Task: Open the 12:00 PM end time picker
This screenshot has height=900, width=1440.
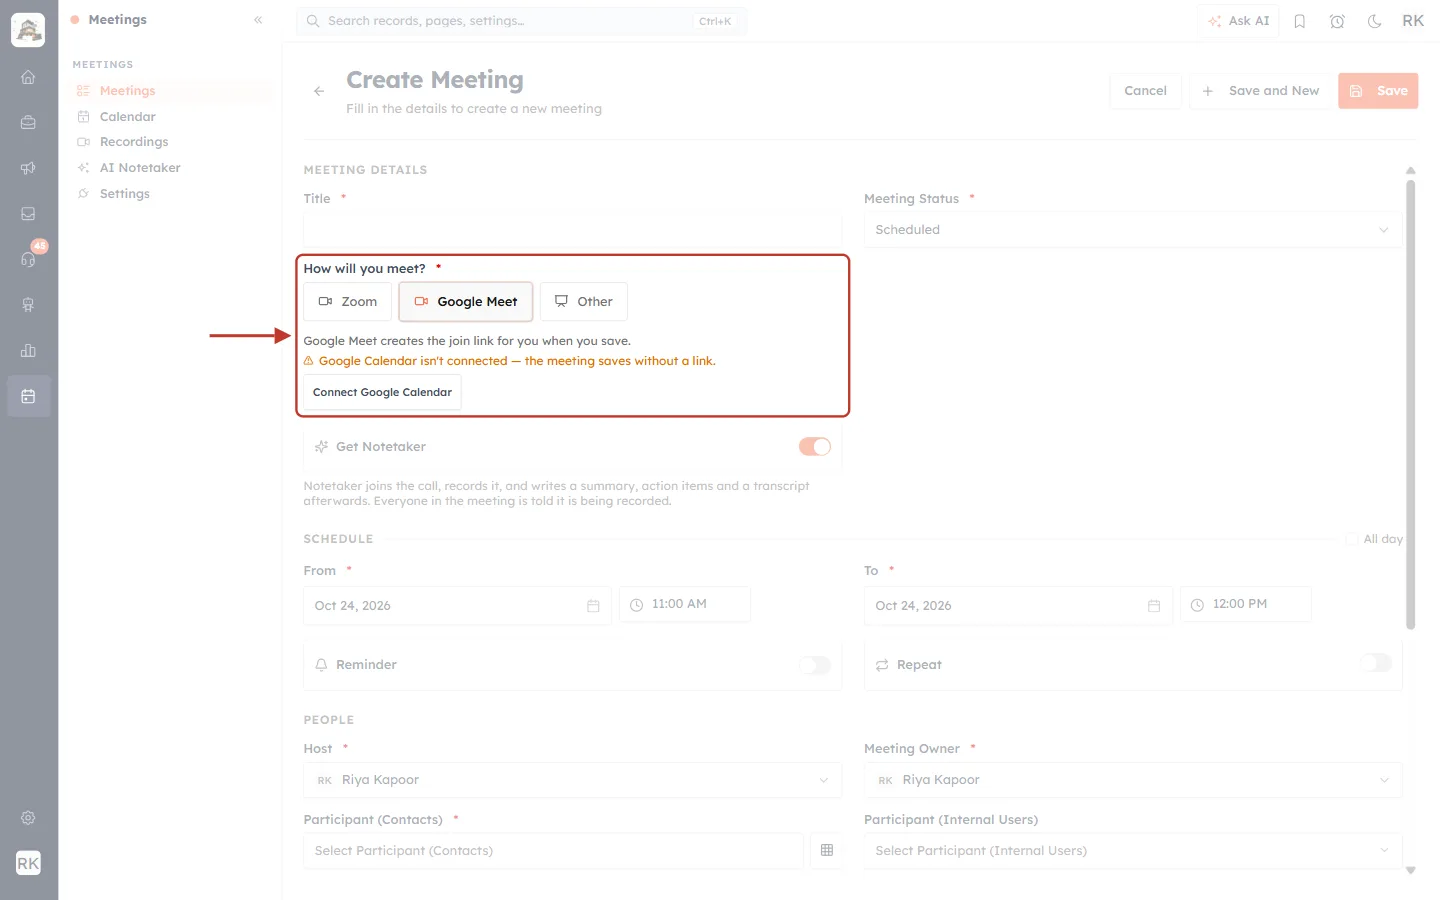Action: (1246, 604)
